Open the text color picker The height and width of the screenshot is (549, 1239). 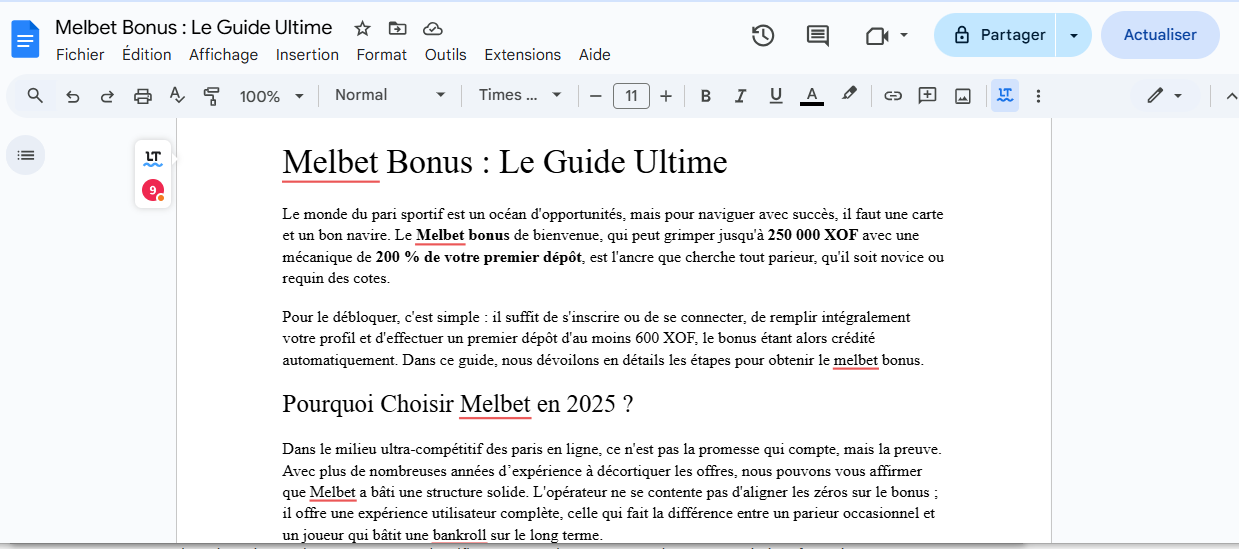coord(811,96)
